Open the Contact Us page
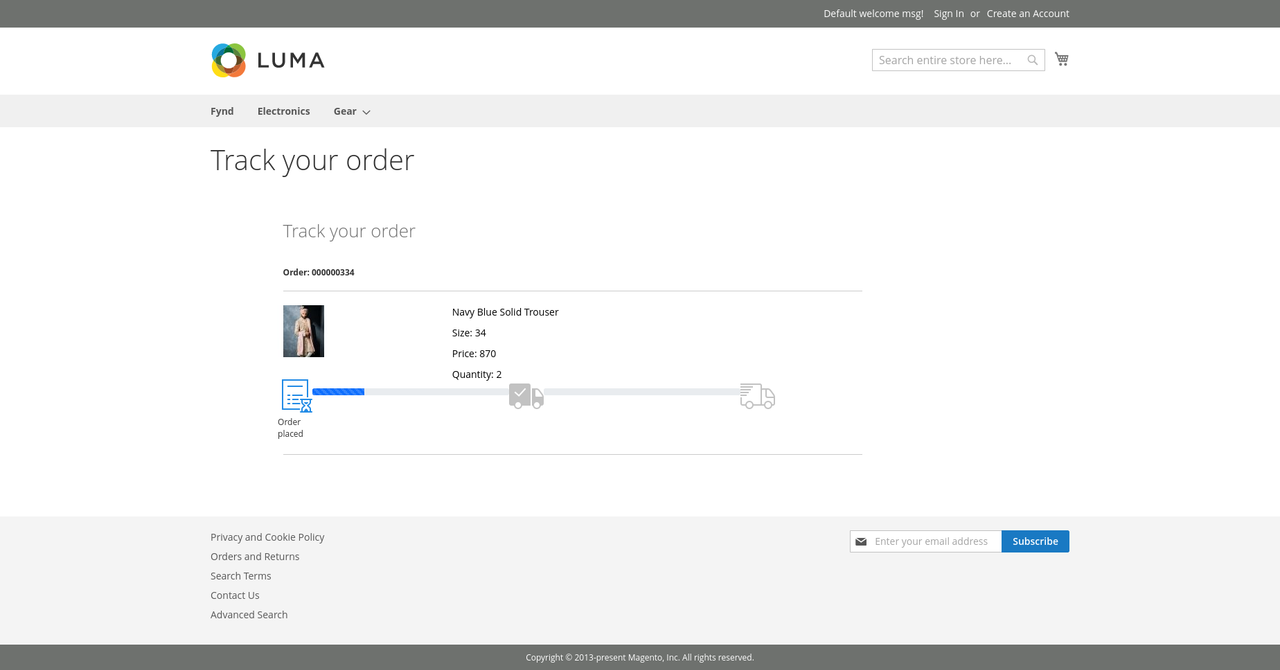This screenshot has width=1280, height=670. 234,595
